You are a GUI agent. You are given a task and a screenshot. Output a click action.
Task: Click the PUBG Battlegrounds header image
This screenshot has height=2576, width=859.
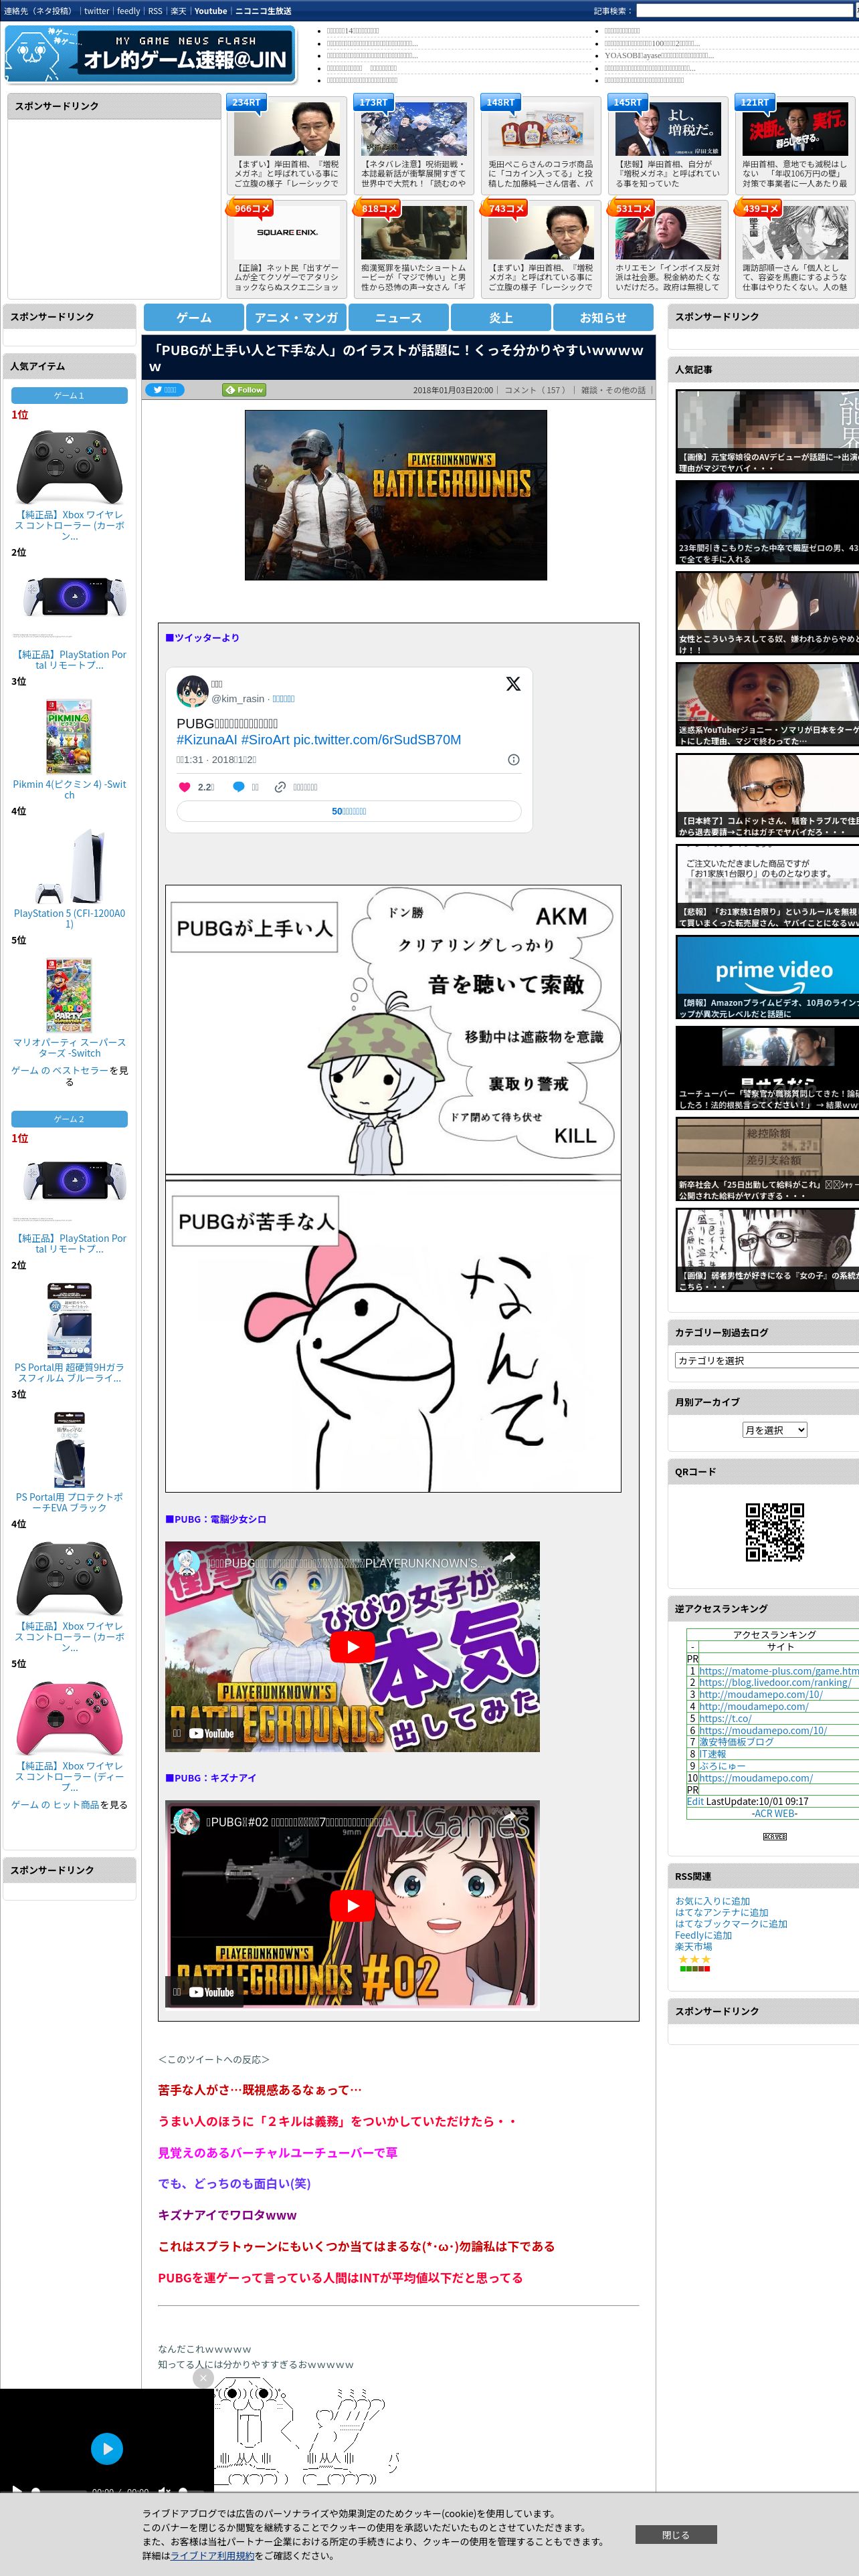(x=396, y=495)
